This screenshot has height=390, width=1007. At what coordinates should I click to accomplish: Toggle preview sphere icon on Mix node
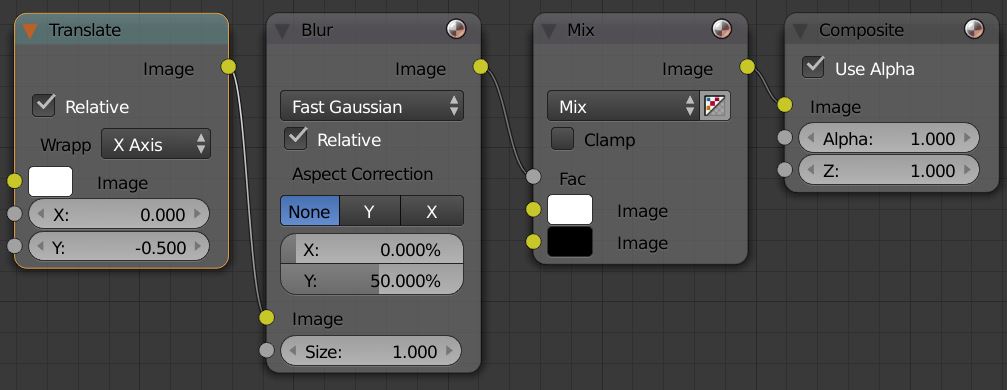click(x=722, y=29)
